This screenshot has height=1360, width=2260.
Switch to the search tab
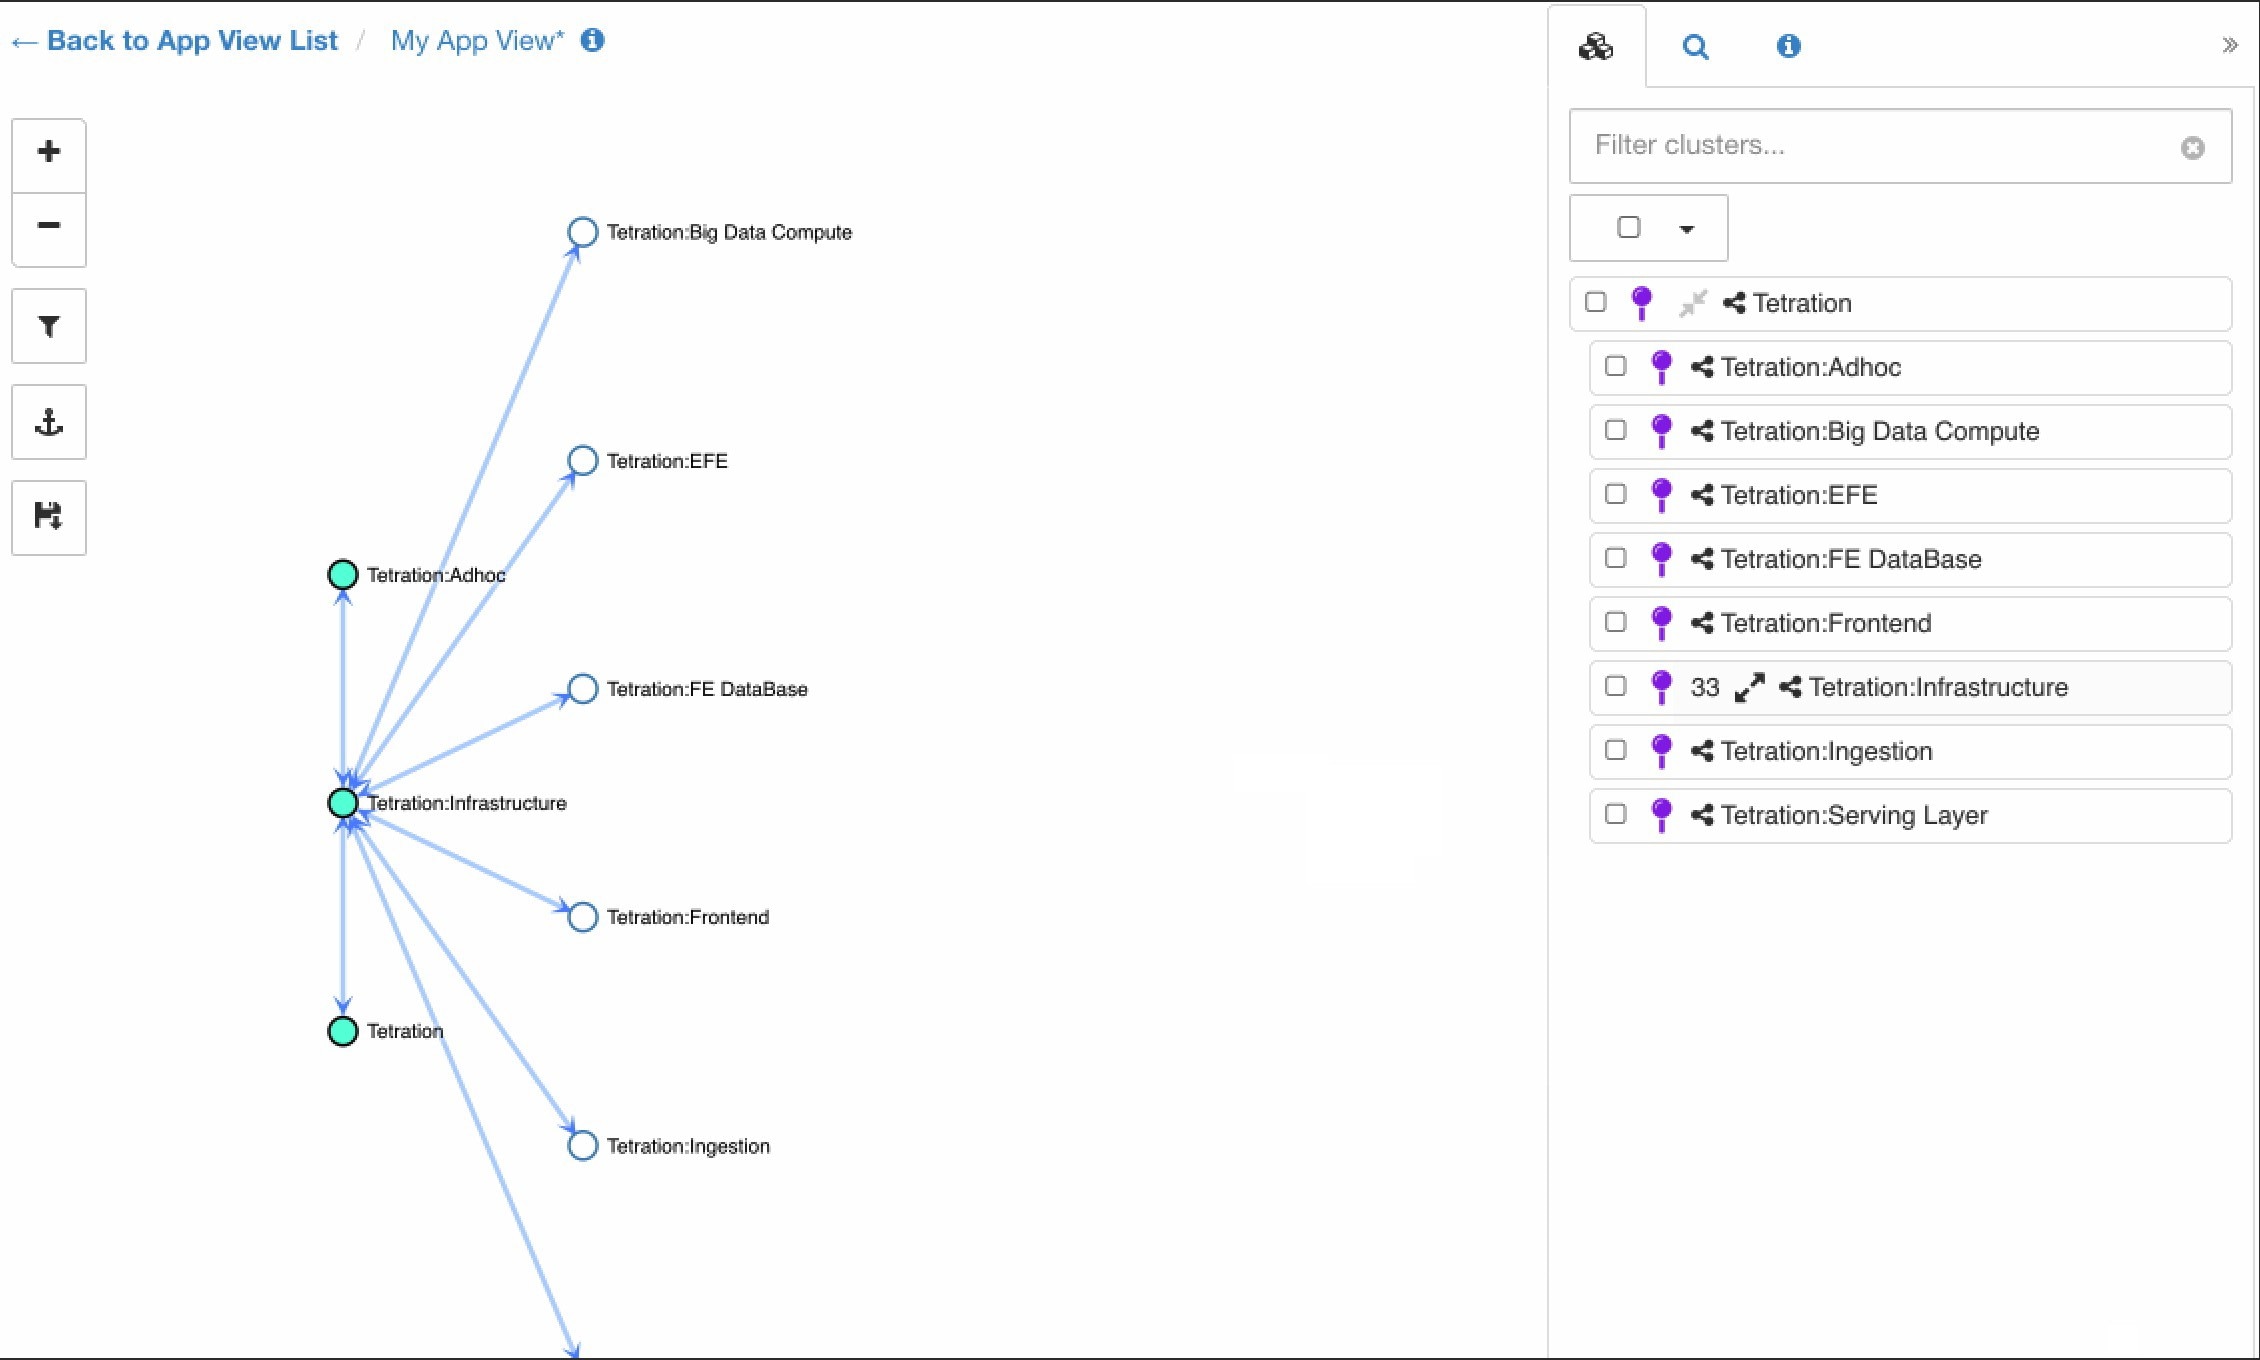1695,46
